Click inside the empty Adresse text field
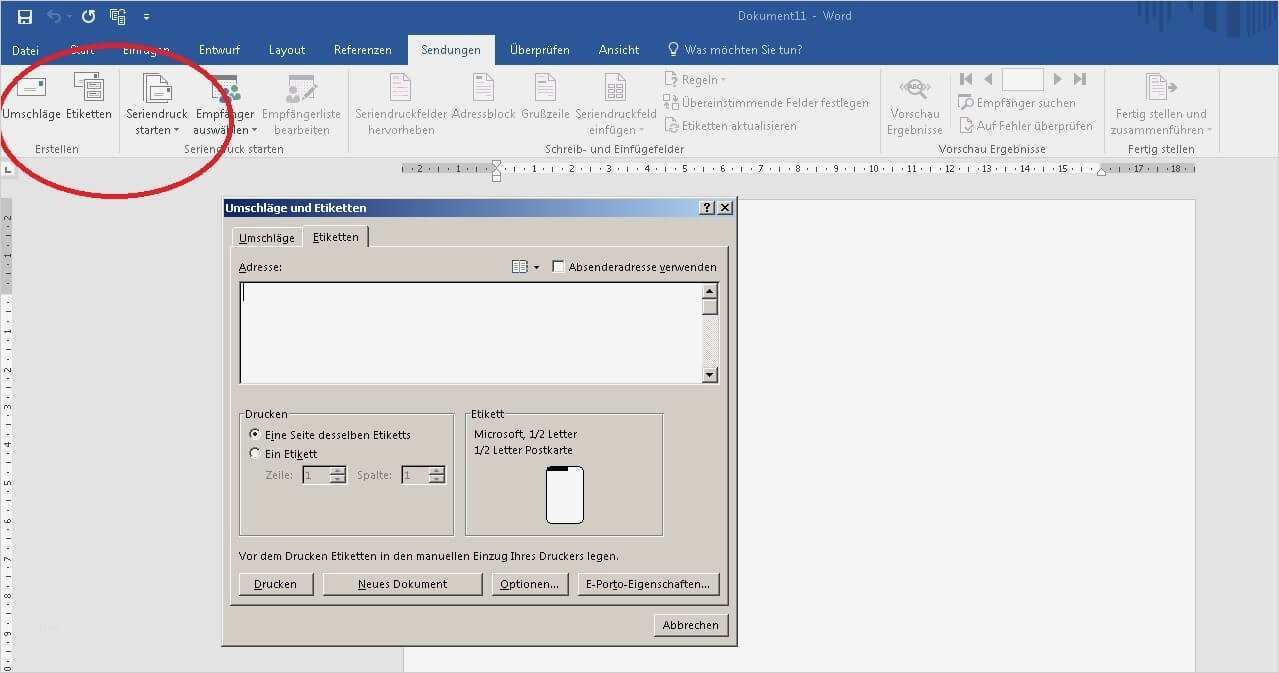This screenshot has width=1279, height=673. 470,330
